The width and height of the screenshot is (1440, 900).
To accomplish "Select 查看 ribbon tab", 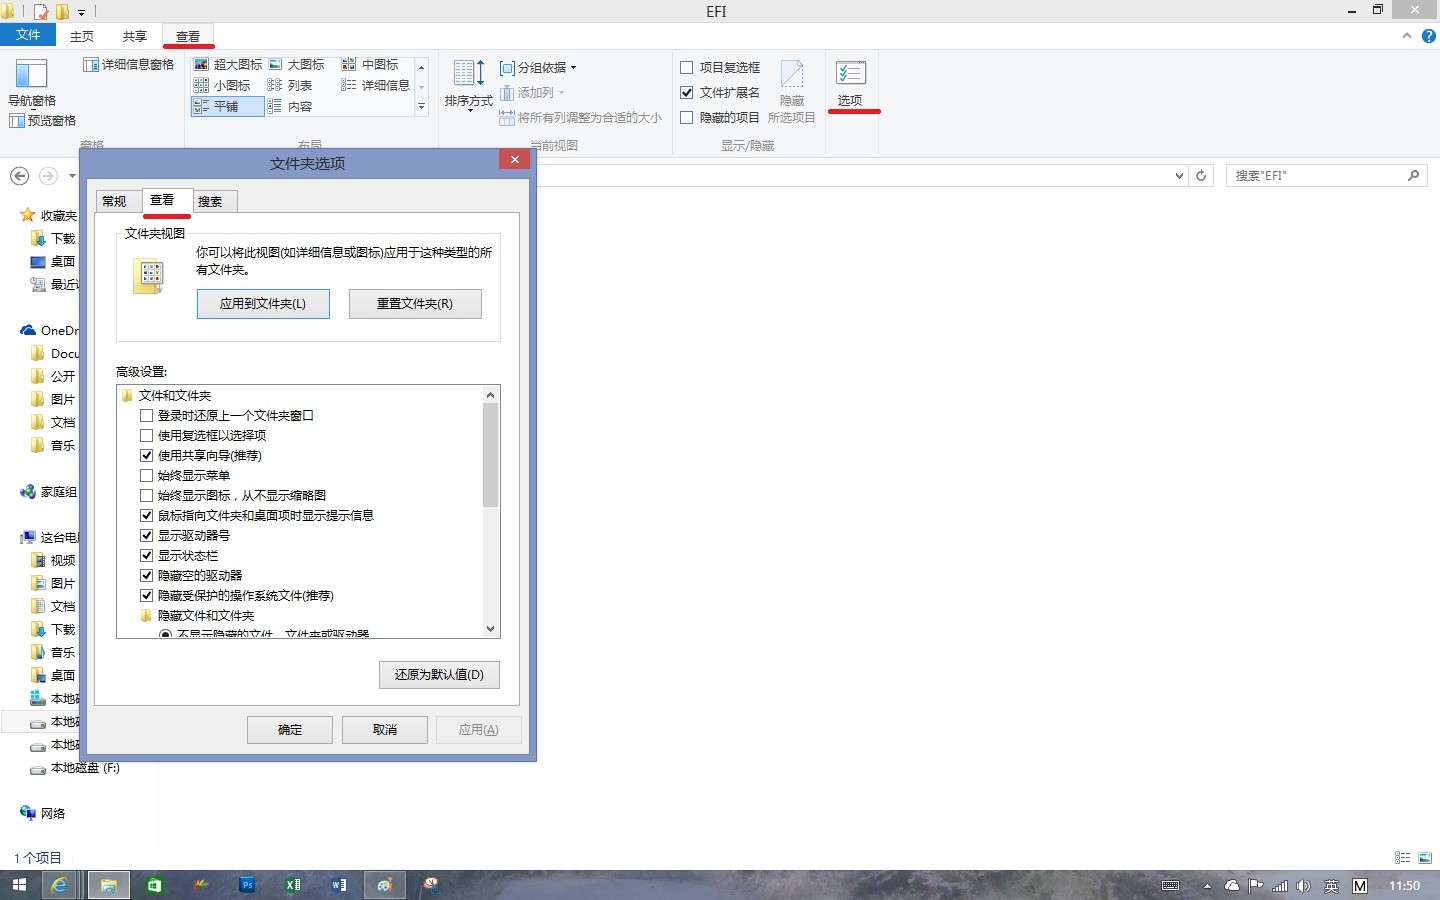I will [188, 36].
